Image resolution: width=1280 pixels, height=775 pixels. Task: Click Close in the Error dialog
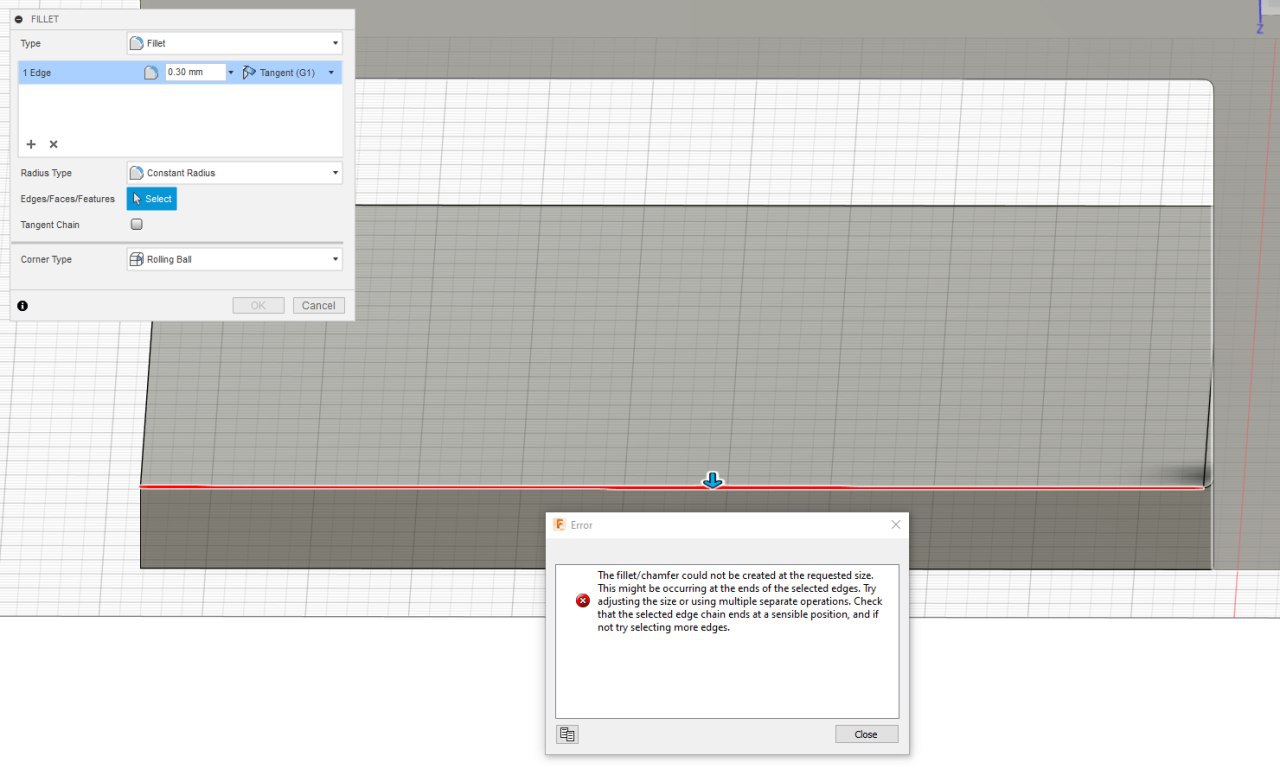coord(866,734)
